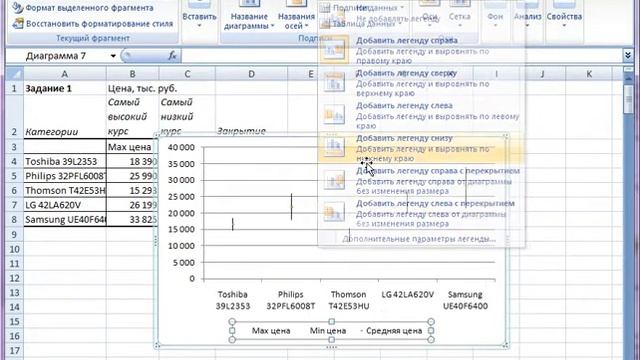640x360 pixels.
Task: Click the legend-left layout thumbnail icon
Action: [334, 115]
